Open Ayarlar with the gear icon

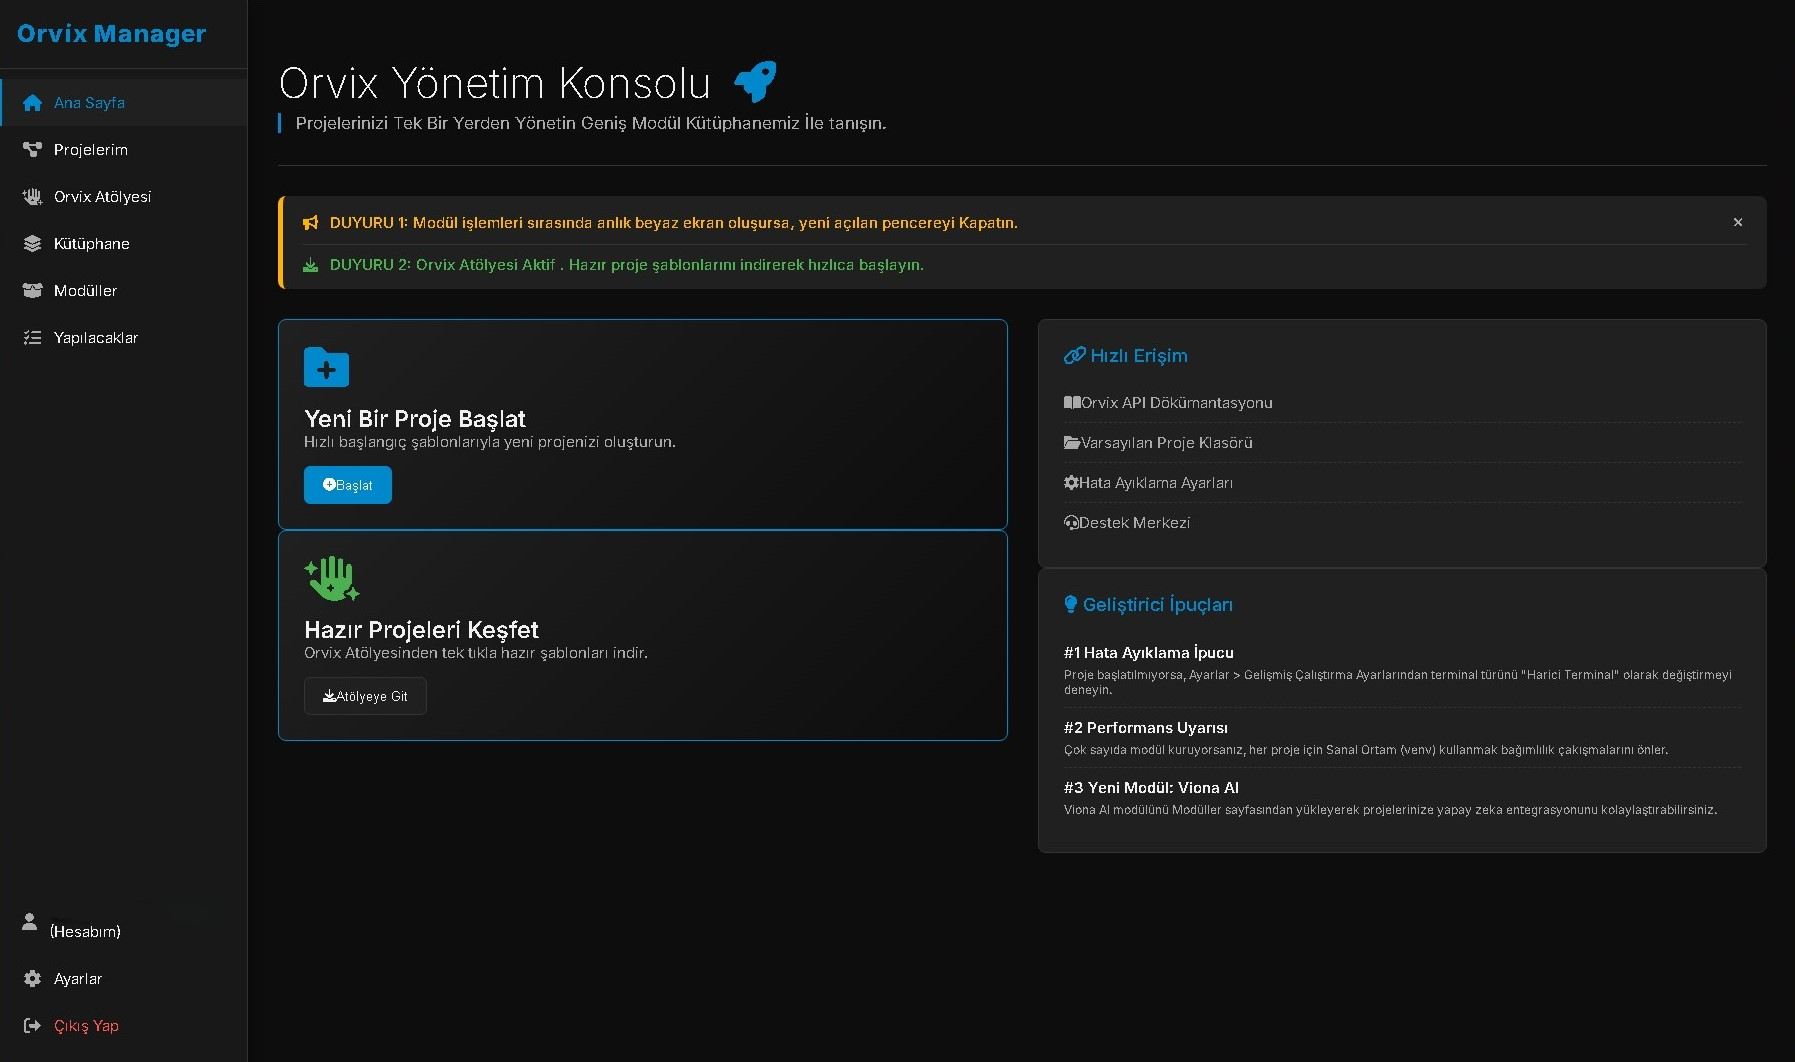pyautogui.click(x=31, y=979)
